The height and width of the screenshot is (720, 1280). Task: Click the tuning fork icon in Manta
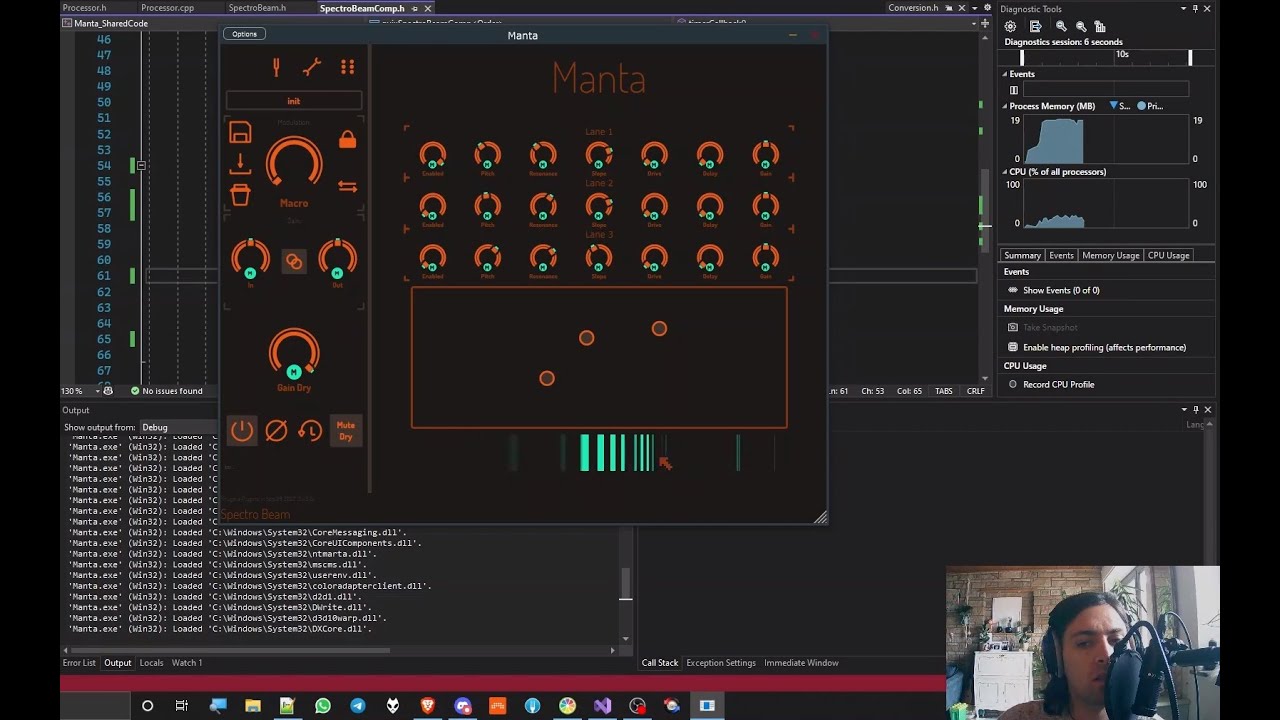pyautogui.click(x=276, y=67)
